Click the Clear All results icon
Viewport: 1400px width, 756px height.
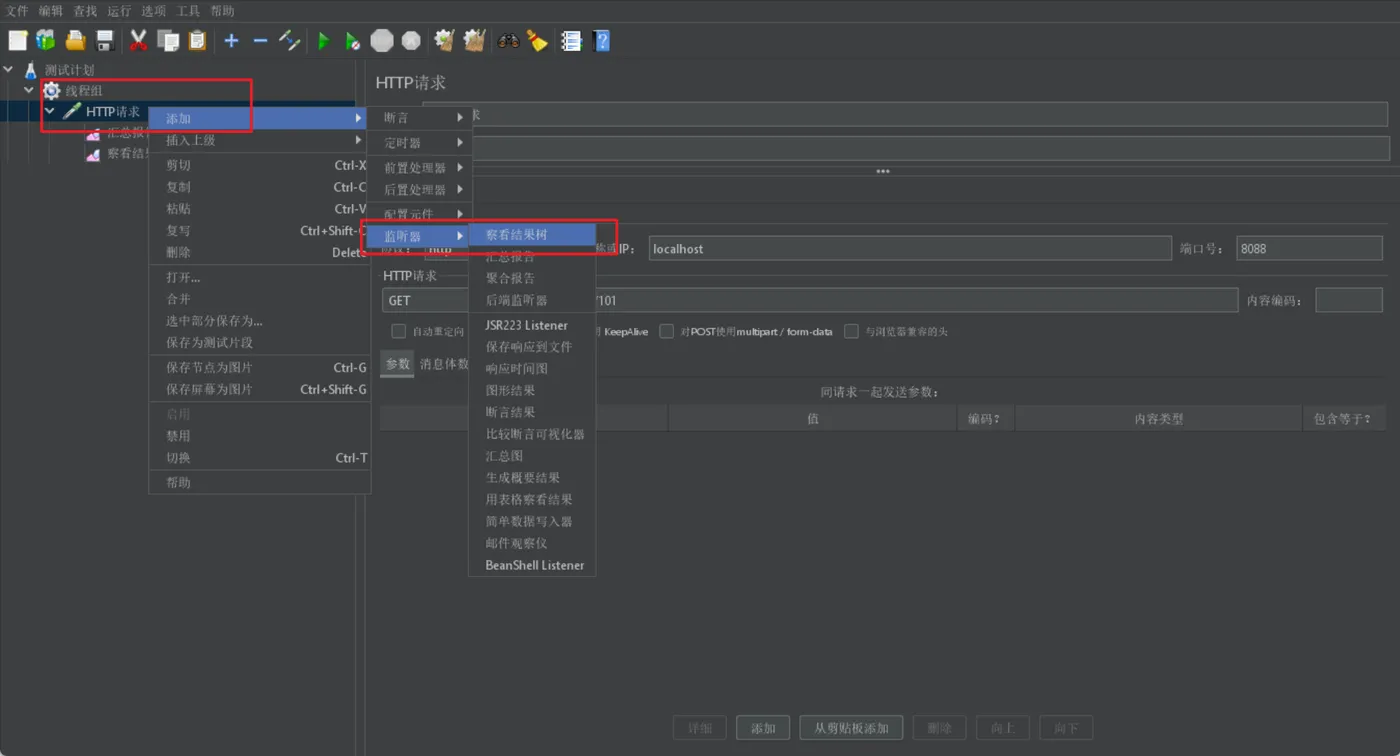(x=474, y=41)
